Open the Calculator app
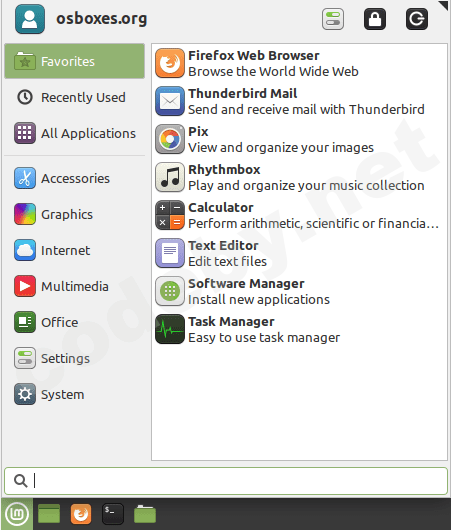Screen dimensions: 451x530 [299, 215]
